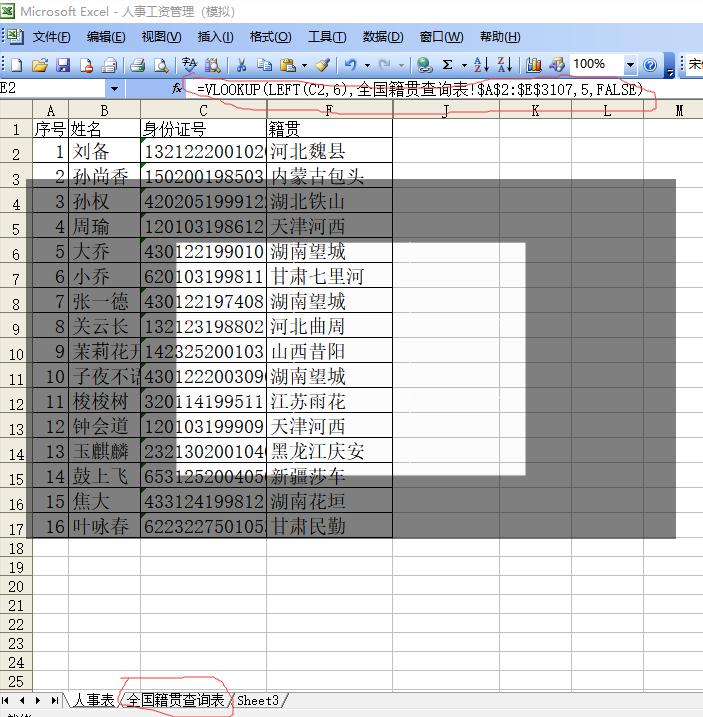Screen dimensions: 703x717
Task: Go to first sheet tab arrow
Action: (x=6, y=700)
